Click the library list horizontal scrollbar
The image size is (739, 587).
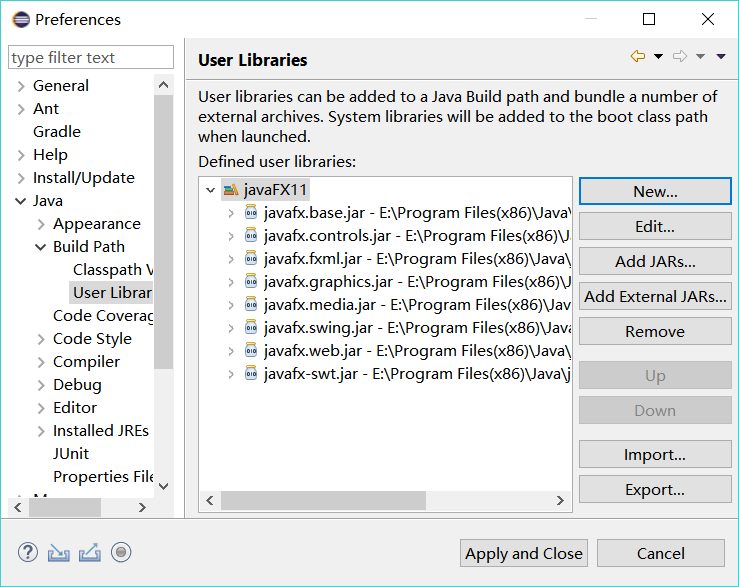(x=323, y=500)
